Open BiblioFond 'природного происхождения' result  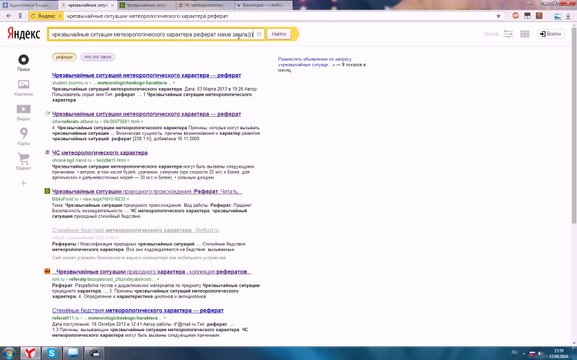tap(146, 191)
